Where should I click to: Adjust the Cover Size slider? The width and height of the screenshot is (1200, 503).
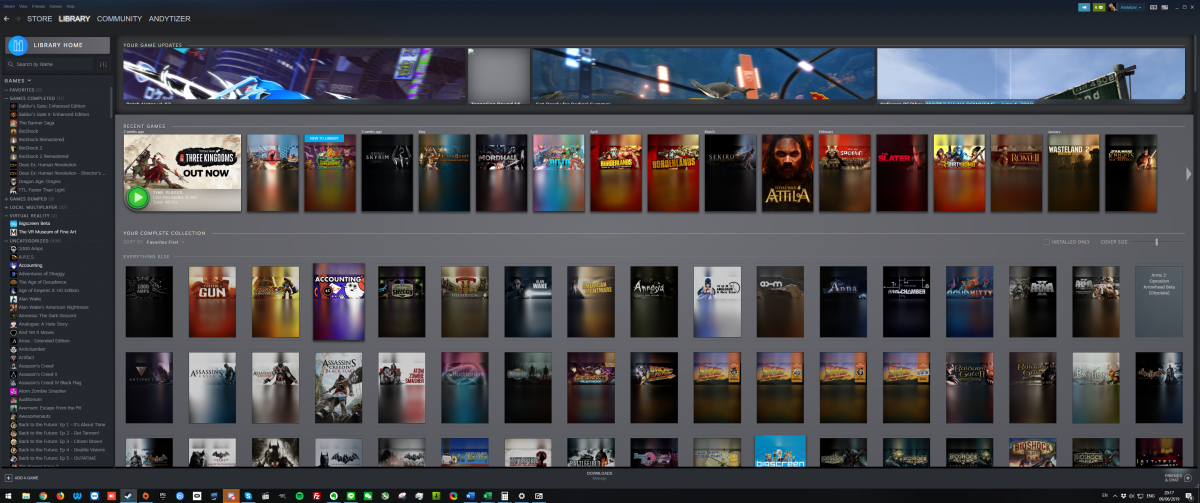1157,241
